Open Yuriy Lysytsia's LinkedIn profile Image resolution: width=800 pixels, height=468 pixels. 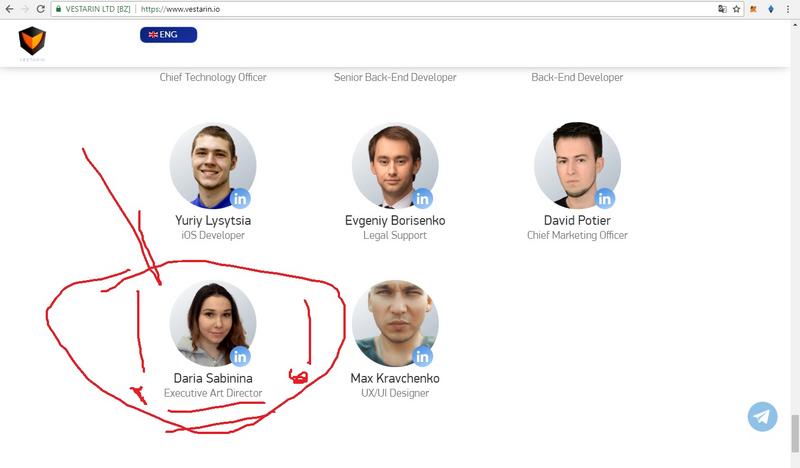(x=240, y=199)
